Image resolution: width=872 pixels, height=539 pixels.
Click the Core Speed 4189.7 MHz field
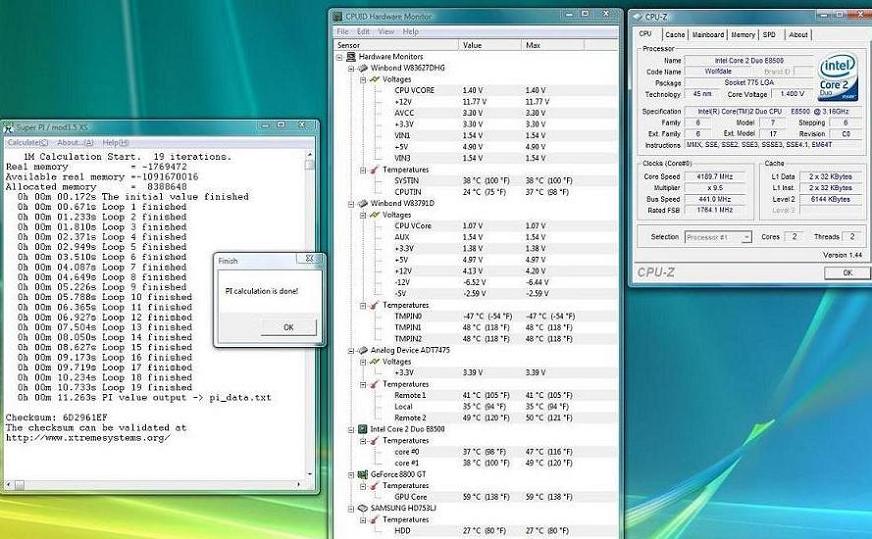(715, 177)
